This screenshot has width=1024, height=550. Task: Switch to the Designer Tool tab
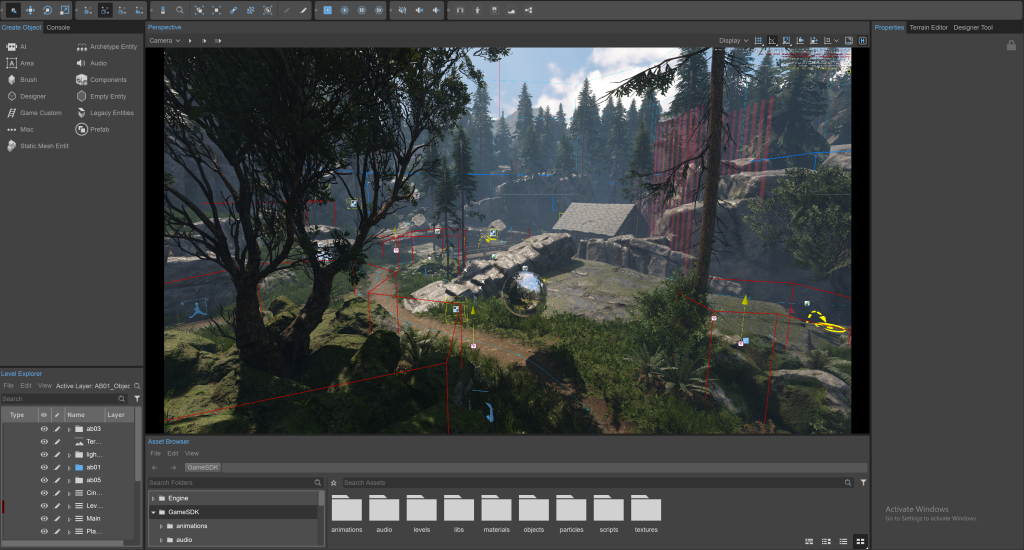973,27
